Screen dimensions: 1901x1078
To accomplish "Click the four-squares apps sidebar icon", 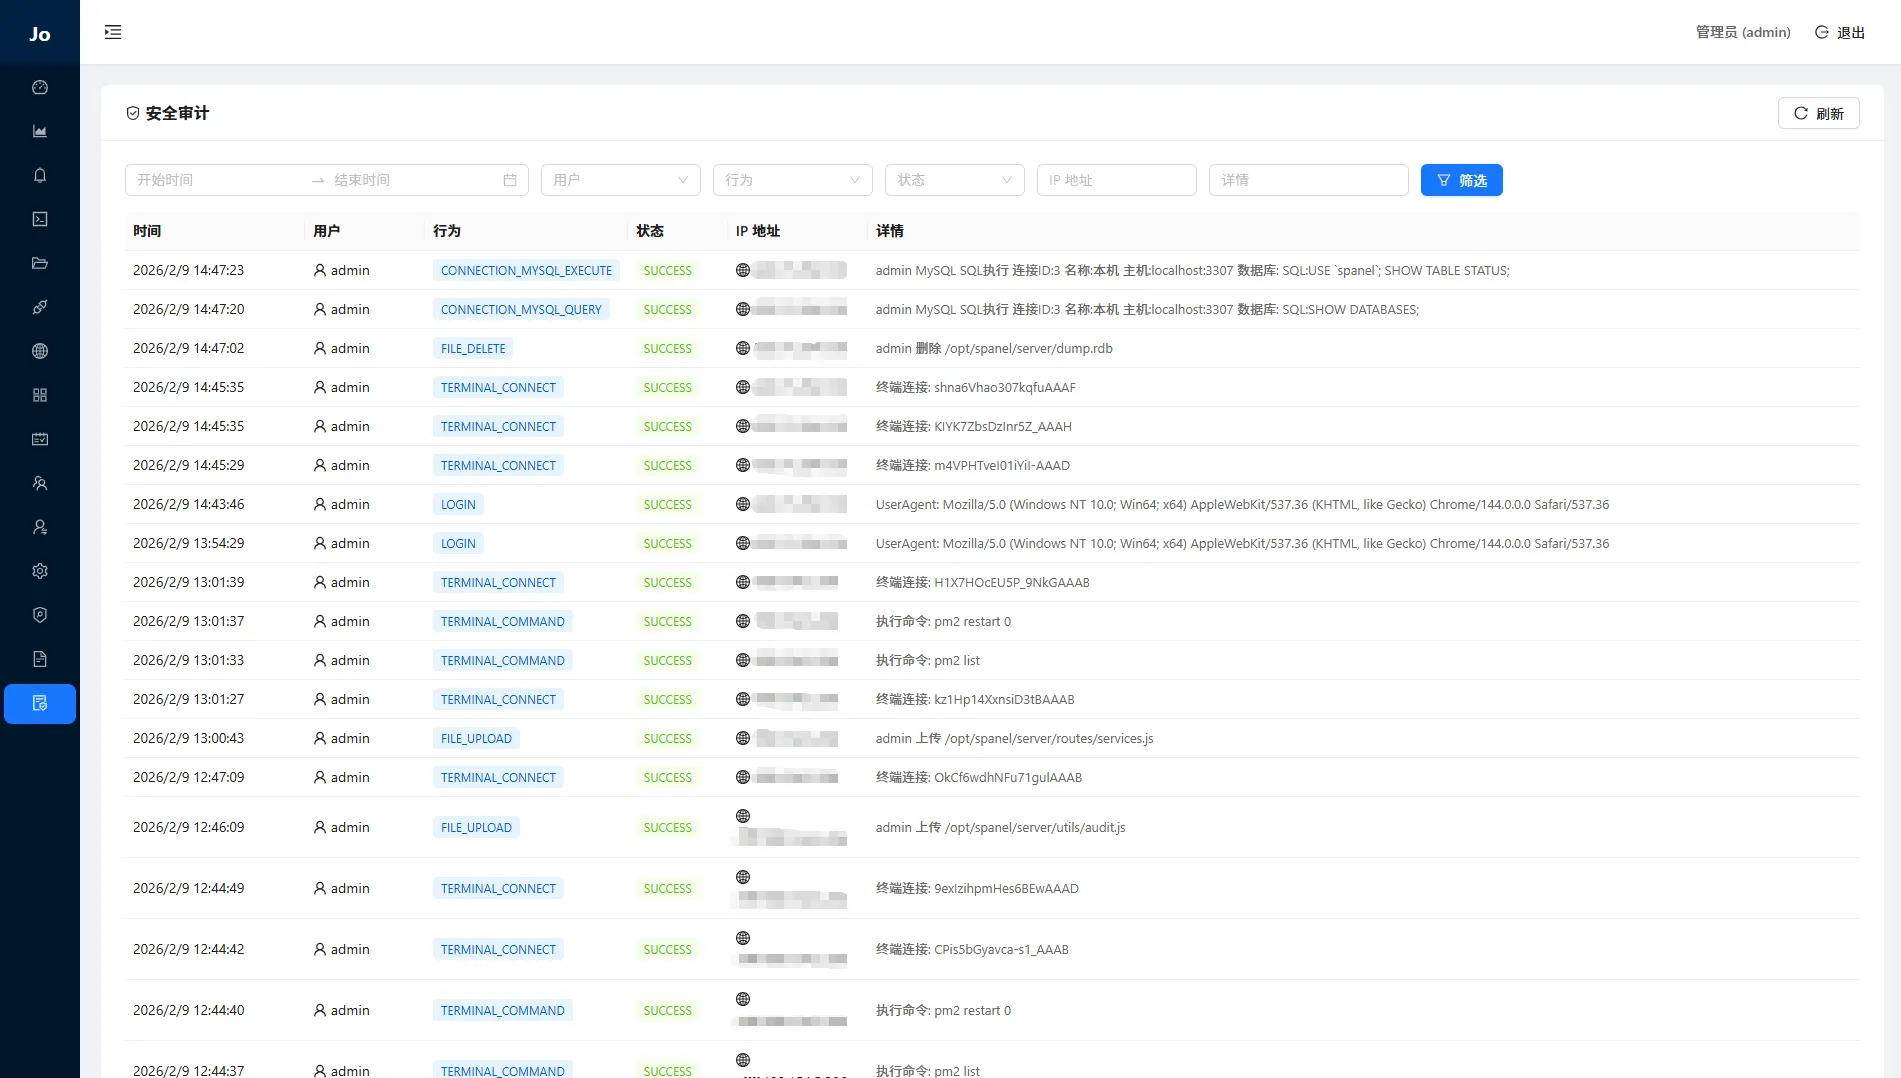I will click(40, 395).
